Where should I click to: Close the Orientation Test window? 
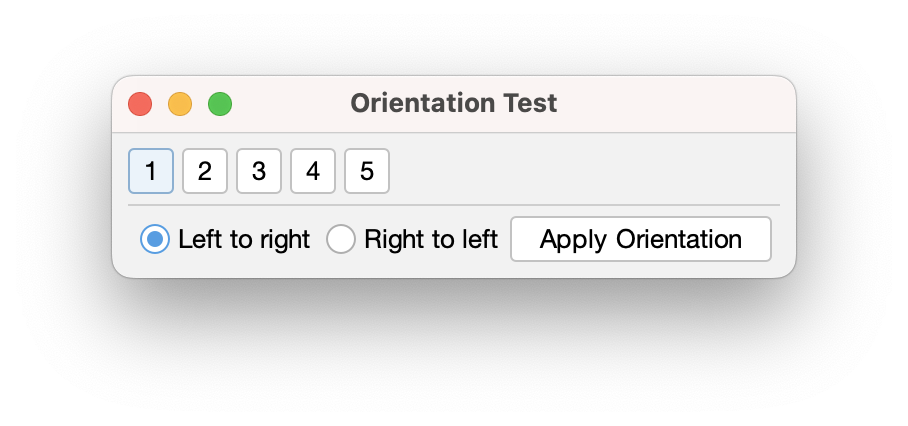point(140,104)
